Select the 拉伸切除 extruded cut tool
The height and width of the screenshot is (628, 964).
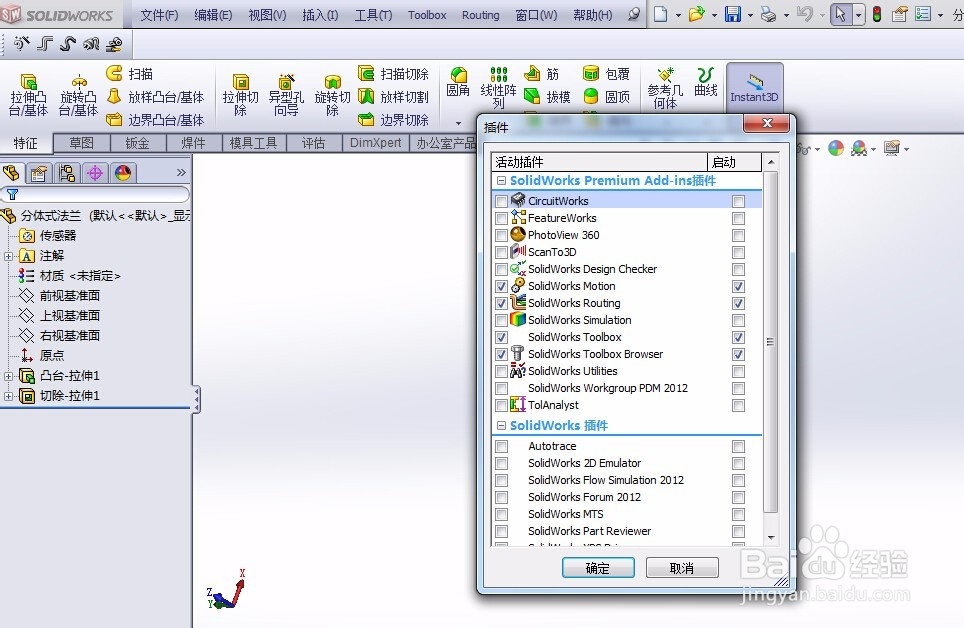tap(240, 95)
